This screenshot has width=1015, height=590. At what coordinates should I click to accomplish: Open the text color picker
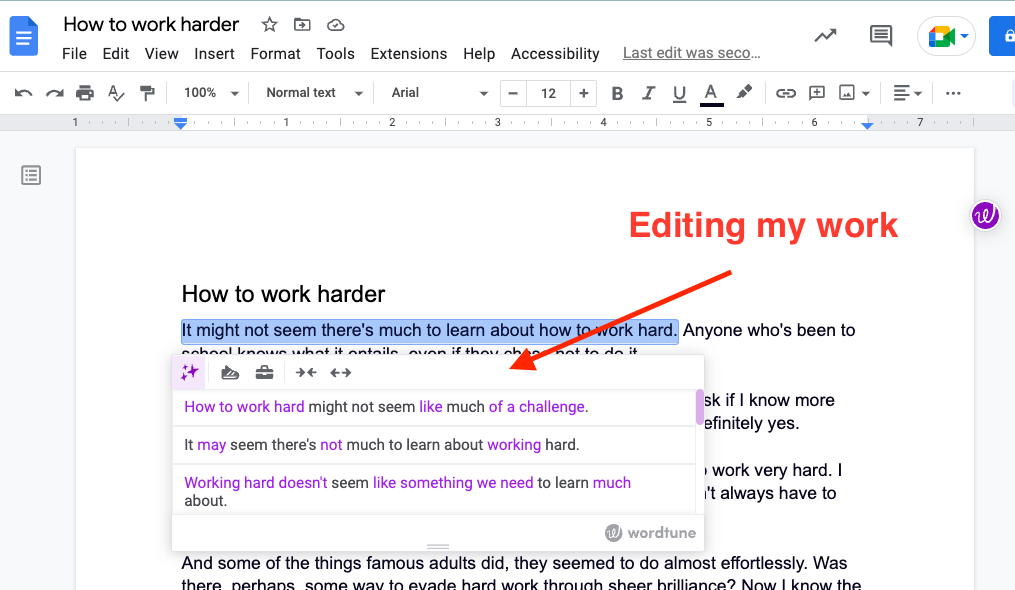click(x=710, y=92)
